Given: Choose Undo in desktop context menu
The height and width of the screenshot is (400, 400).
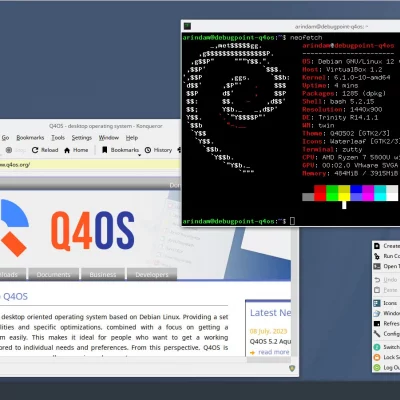Looking at the screenshot, I should click(x=386, y=280).
